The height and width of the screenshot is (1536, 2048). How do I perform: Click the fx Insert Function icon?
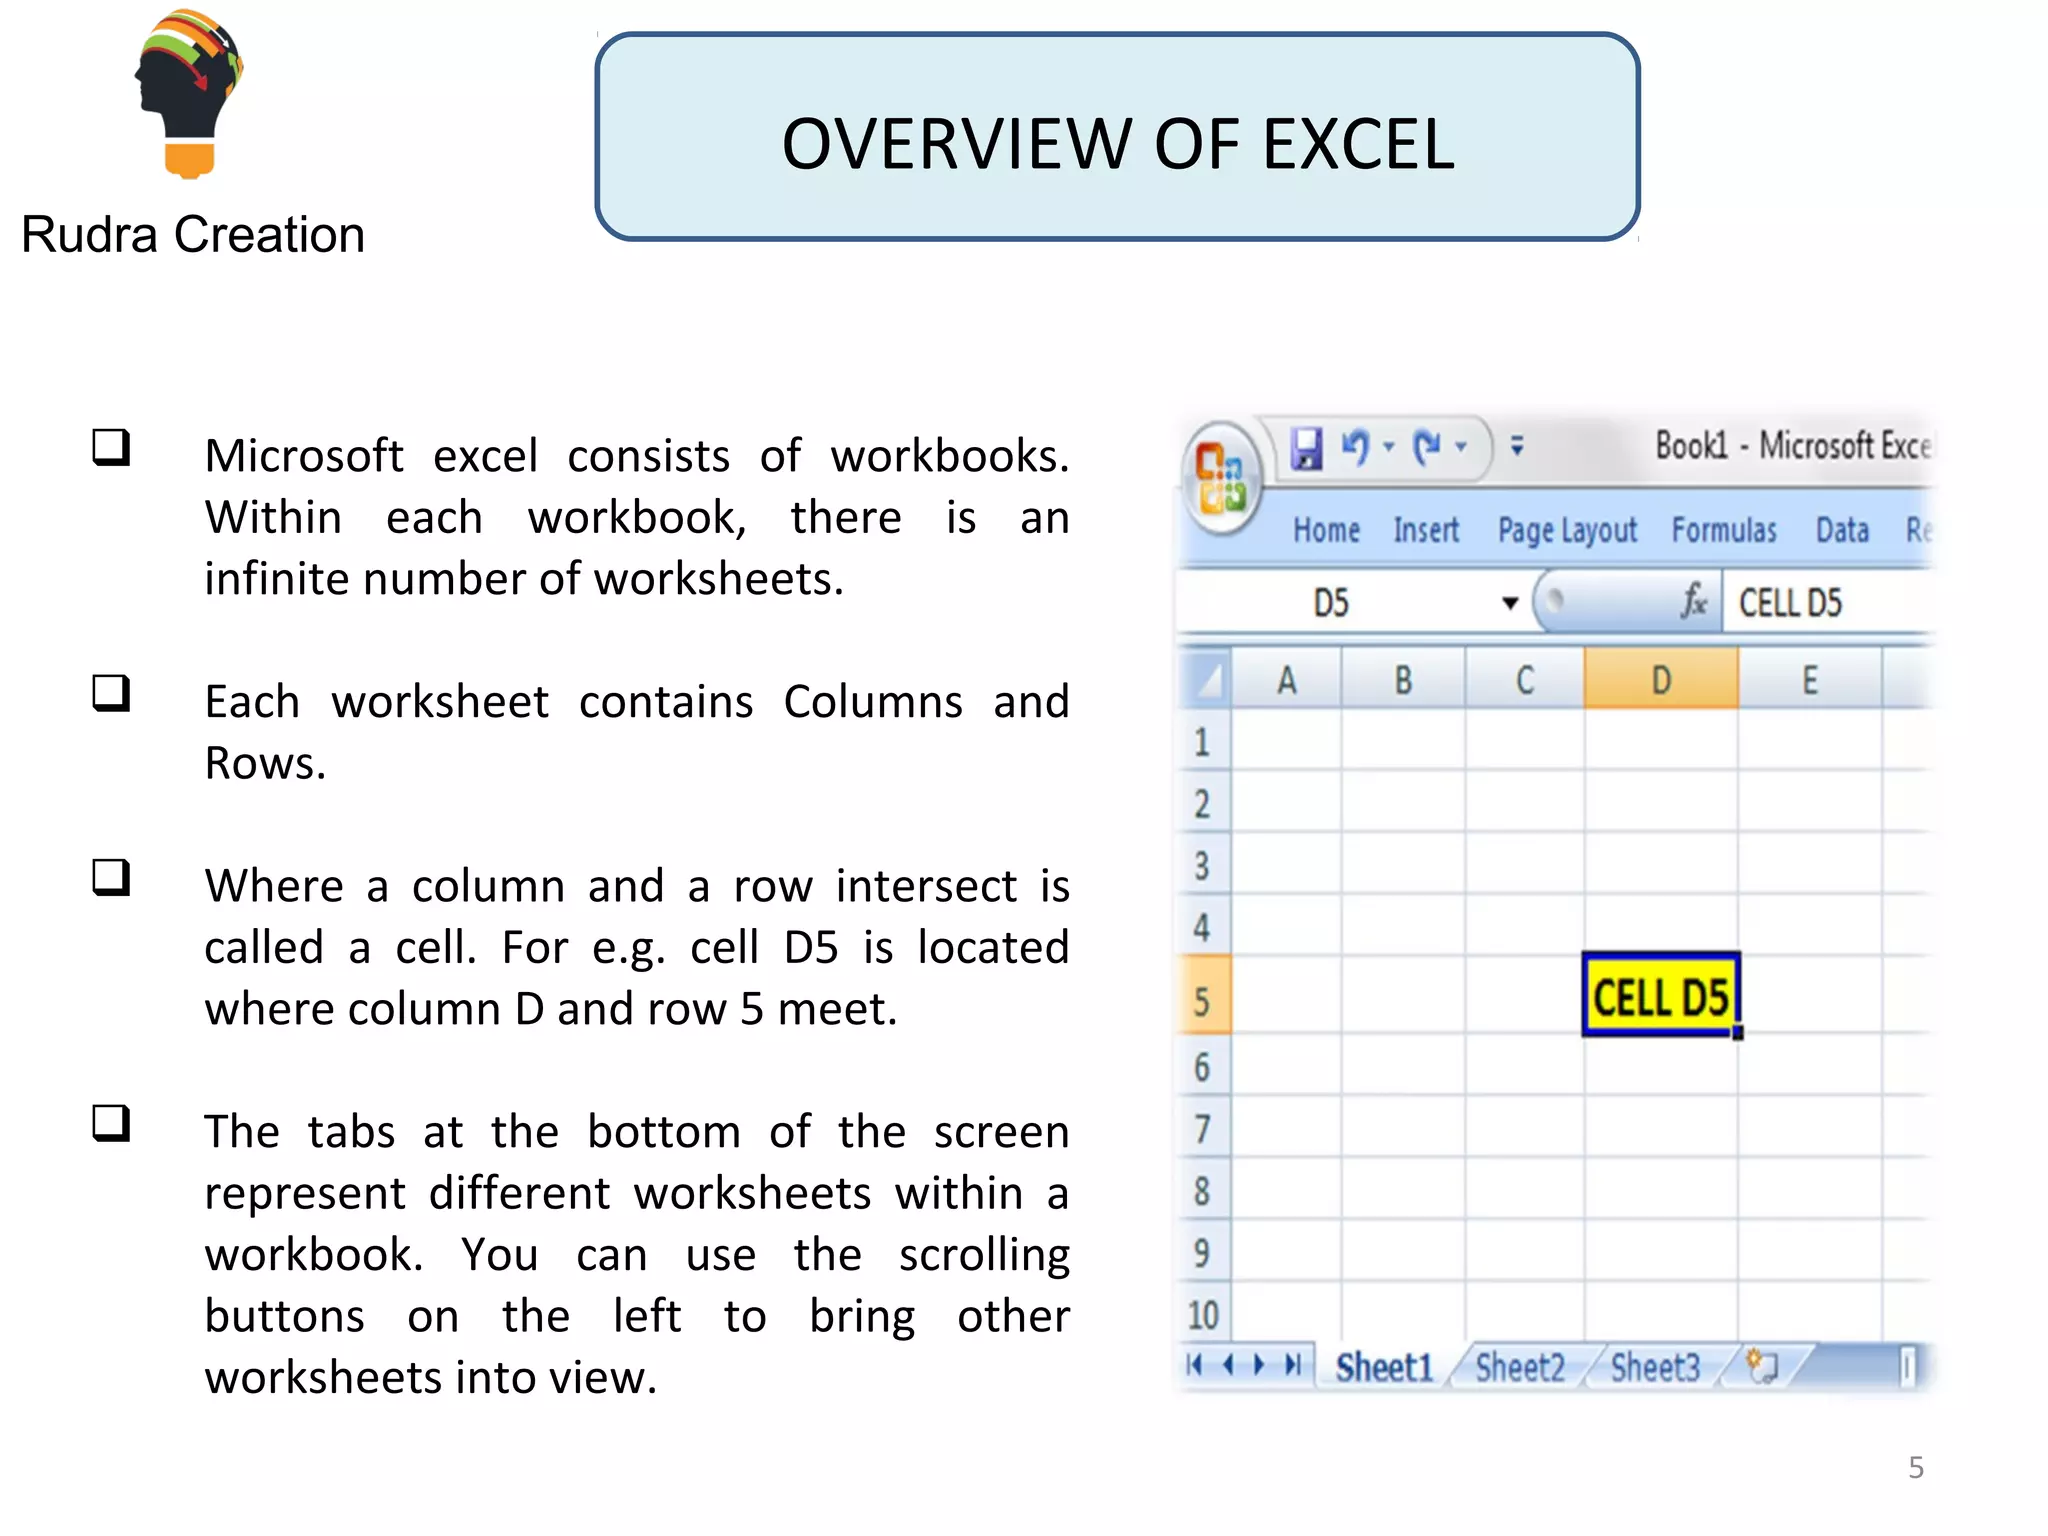[1693, 602]
